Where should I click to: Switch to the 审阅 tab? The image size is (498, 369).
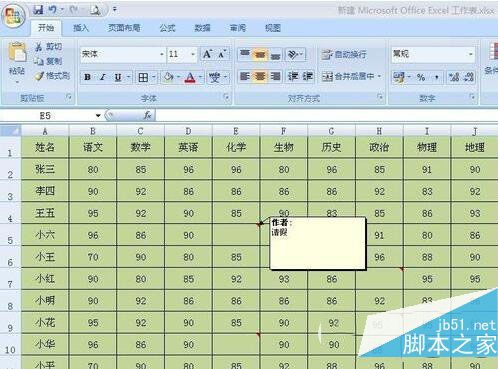[238, 28]
